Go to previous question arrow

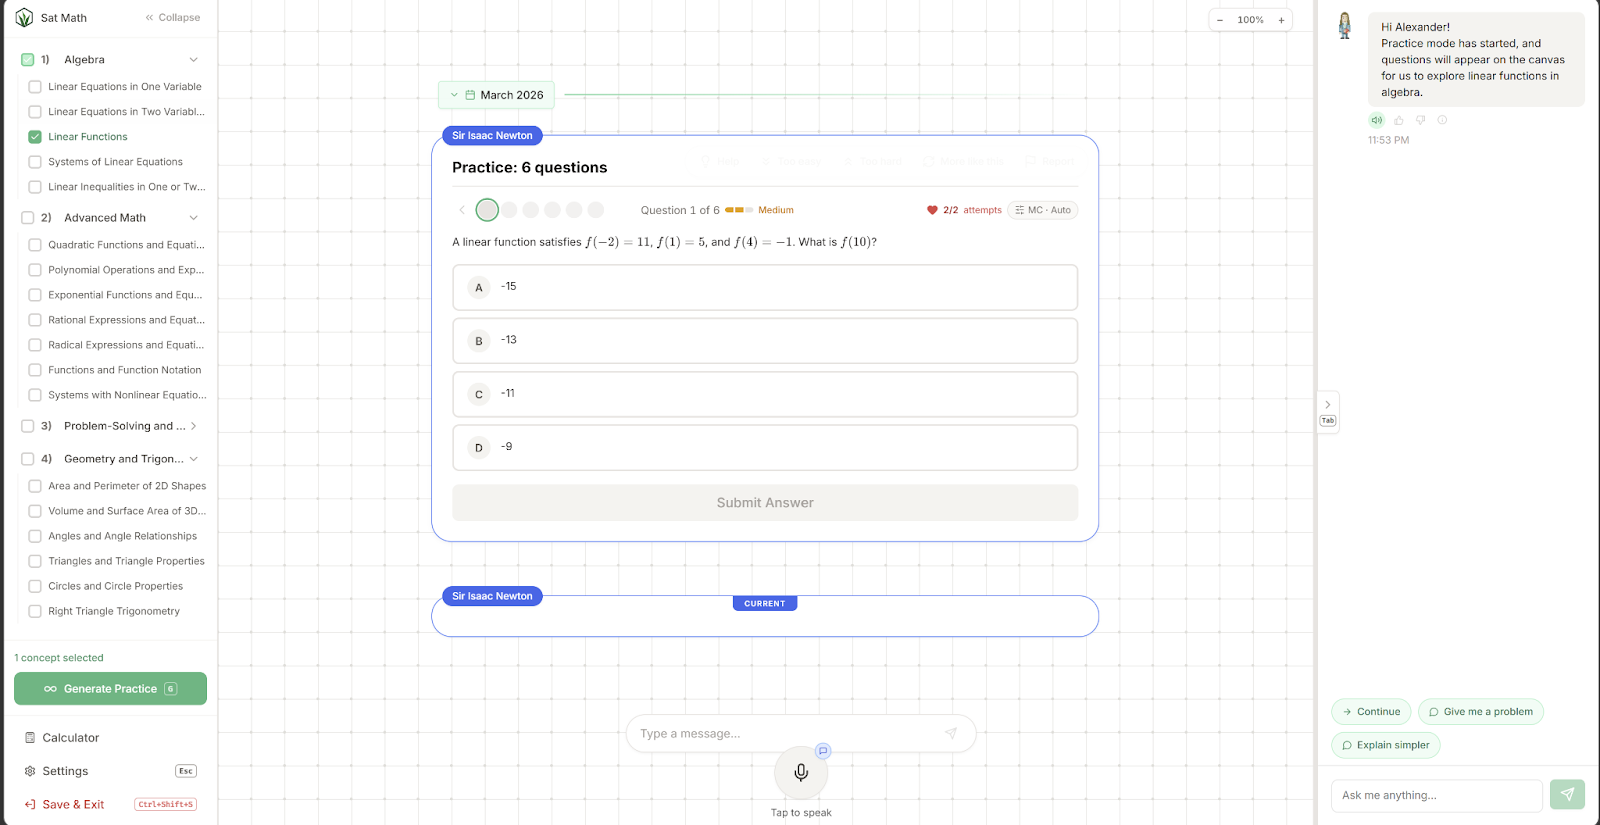point(462,210)
